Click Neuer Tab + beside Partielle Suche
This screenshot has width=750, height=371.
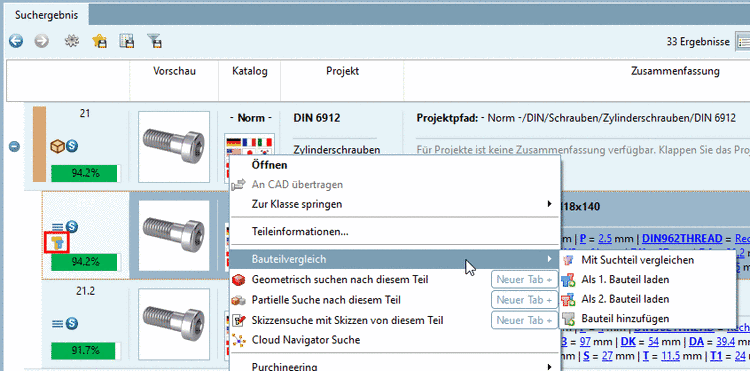click(524, 300)
